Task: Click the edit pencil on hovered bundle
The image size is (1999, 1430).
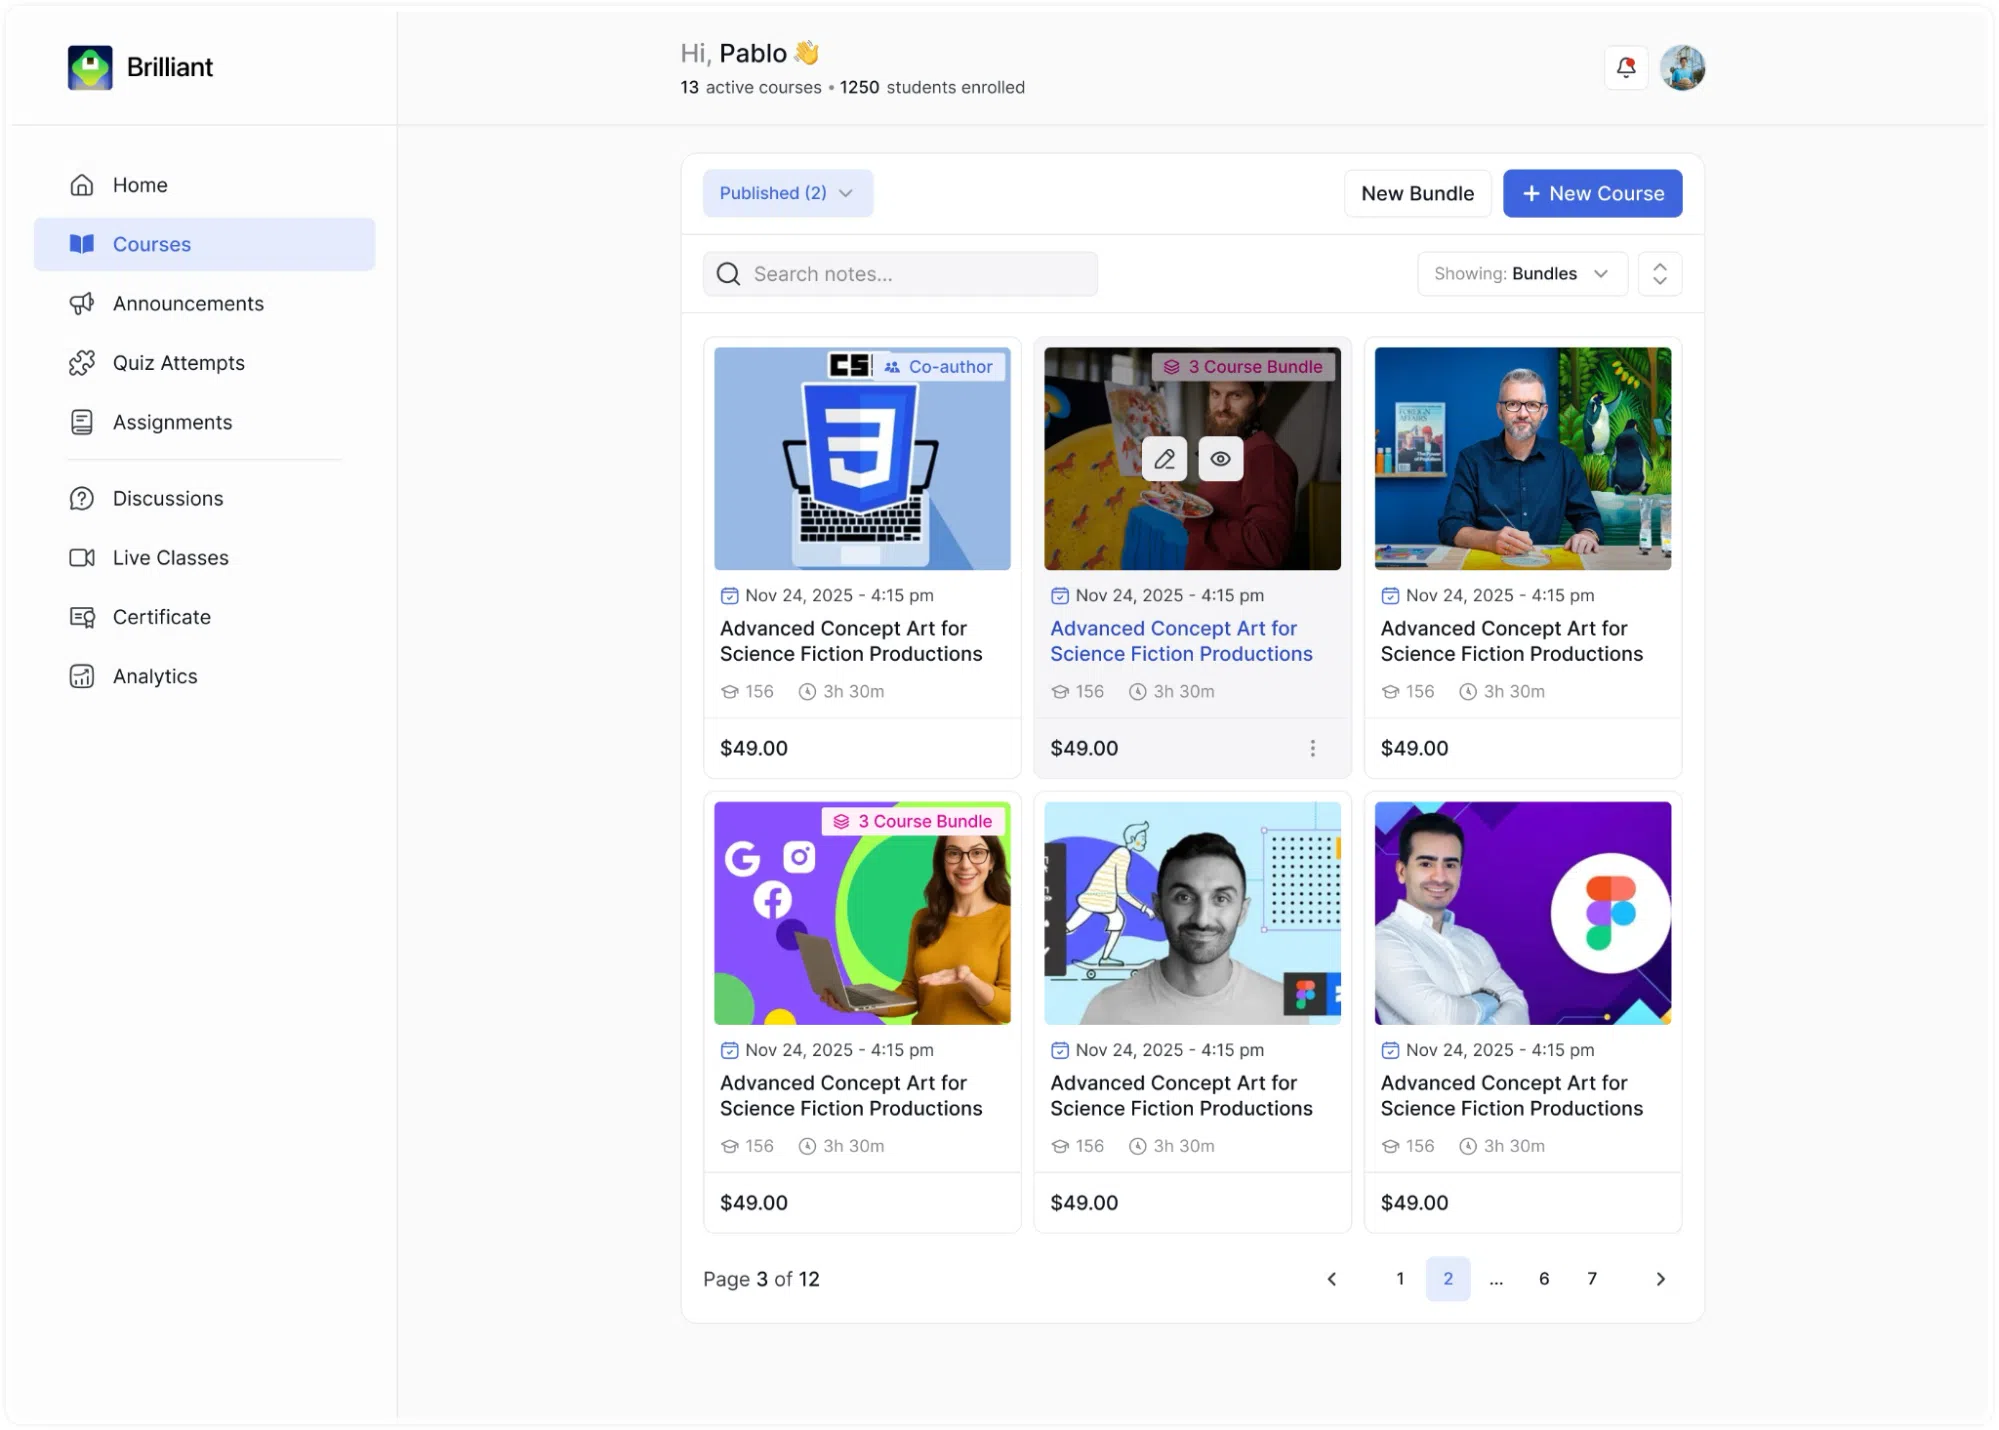Action: click(1164, 459)
